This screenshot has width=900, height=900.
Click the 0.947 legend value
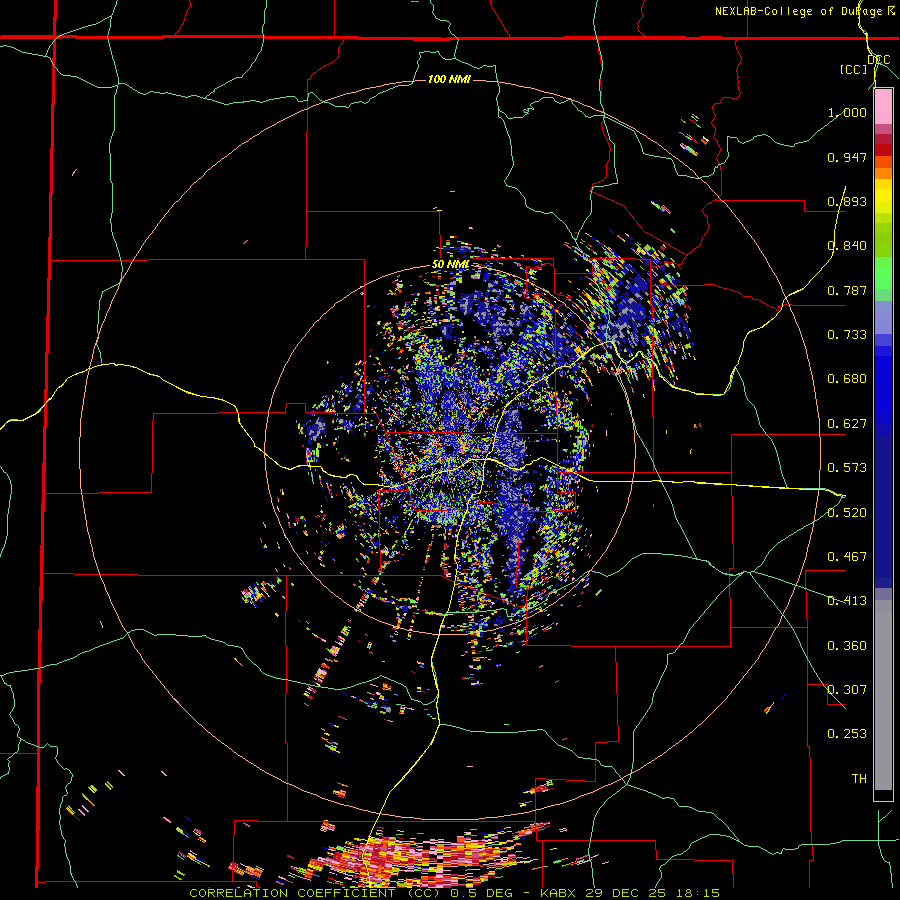[x=847, y=157]
